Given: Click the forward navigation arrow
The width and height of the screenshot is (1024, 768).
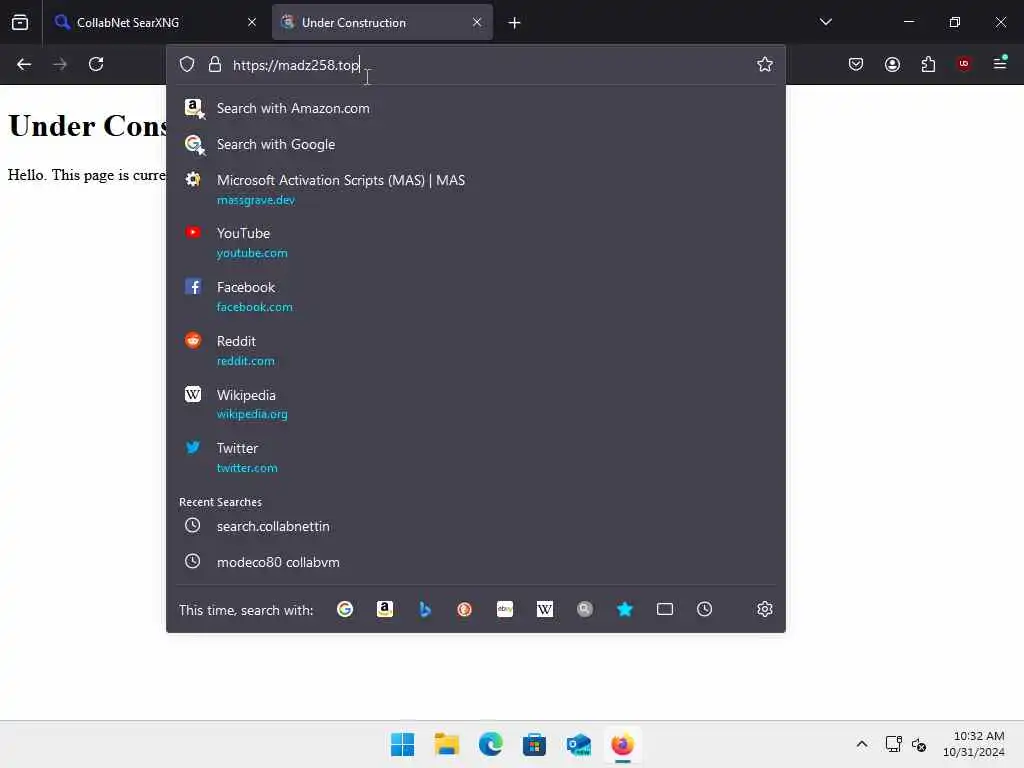Looking at the screenshot, I should [x=60, y=64].
